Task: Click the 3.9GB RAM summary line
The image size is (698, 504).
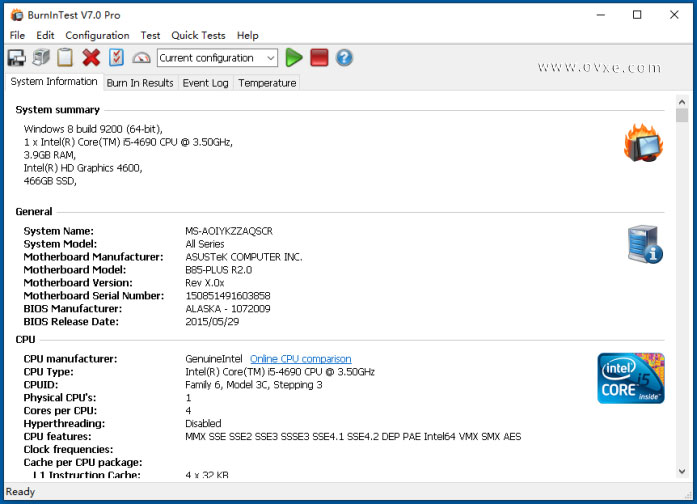Action: point(50,155)
